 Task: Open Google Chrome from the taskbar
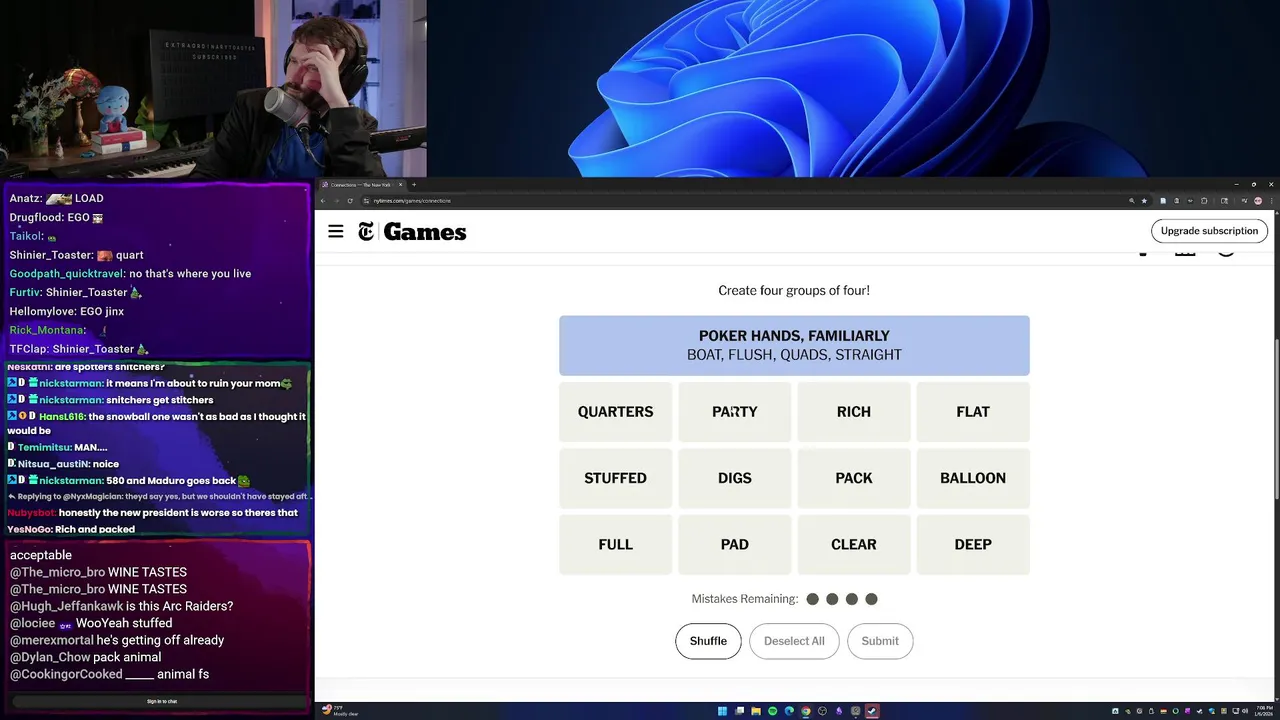(x=806, y=711)
